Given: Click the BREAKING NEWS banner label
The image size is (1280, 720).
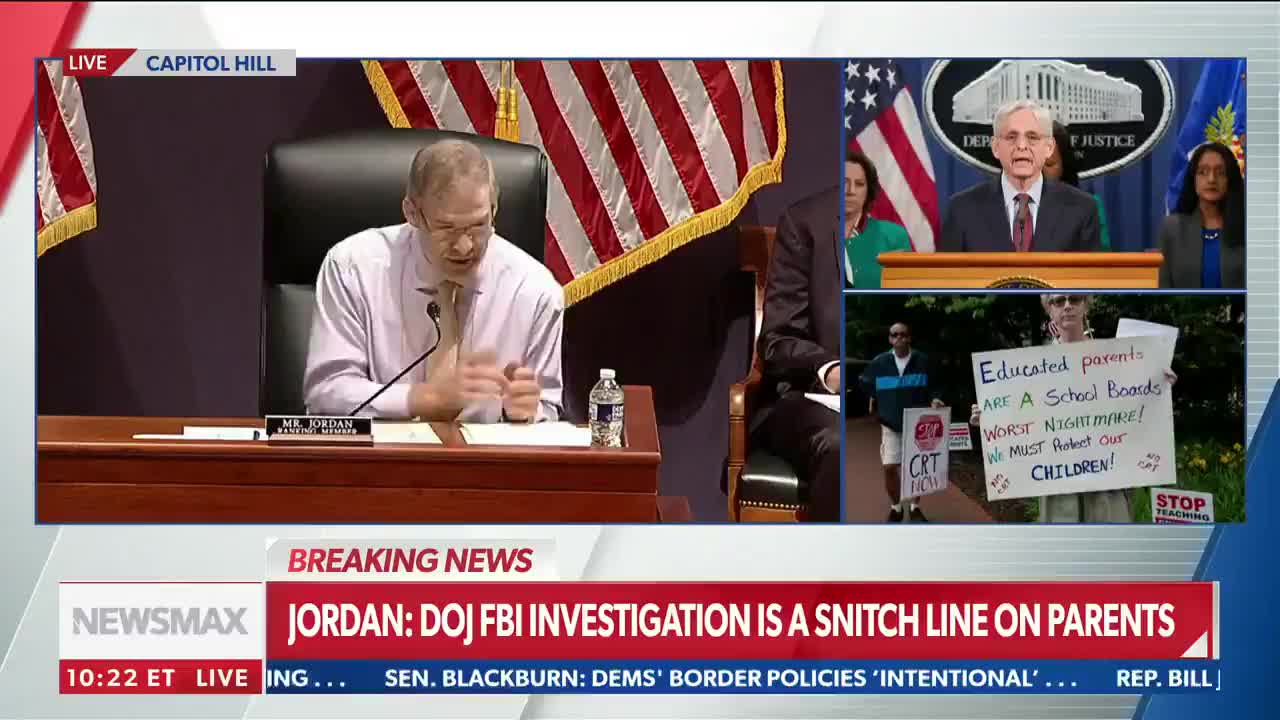Looking at the screenshot, I should [x=410, y=561].
